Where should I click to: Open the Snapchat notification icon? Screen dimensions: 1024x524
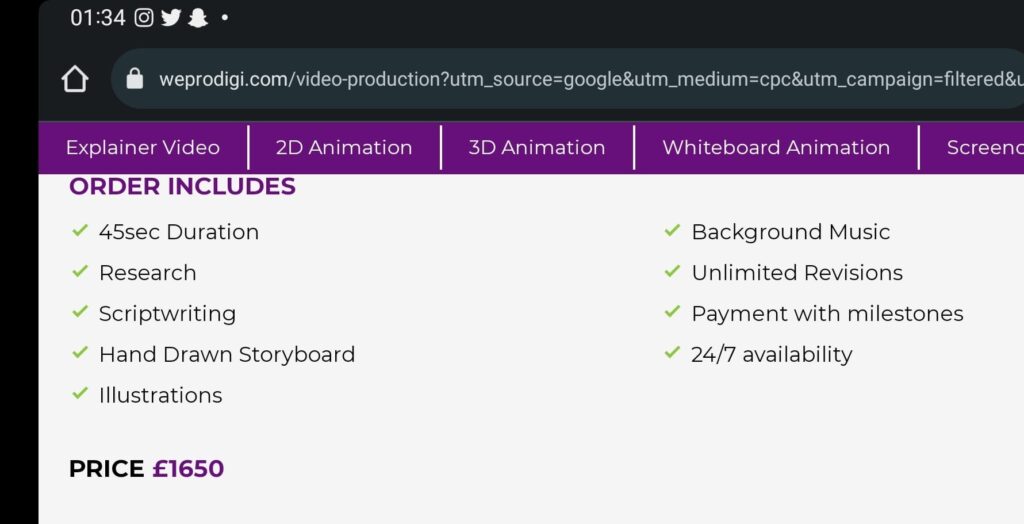[198, 18]
